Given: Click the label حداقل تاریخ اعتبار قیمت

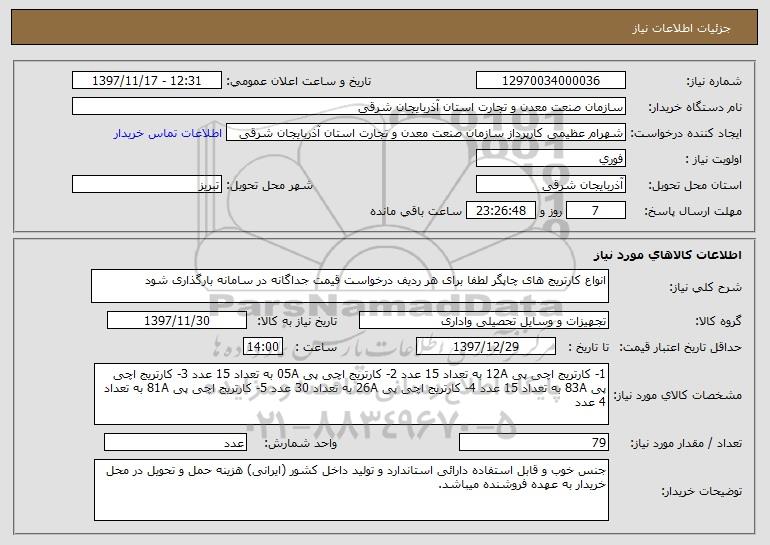Looking at the screenshot, I should pos(681,347).
